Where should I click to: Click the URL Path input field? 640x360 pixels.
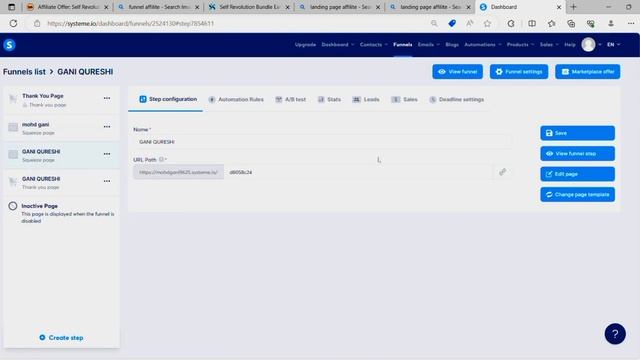point(359,172)
